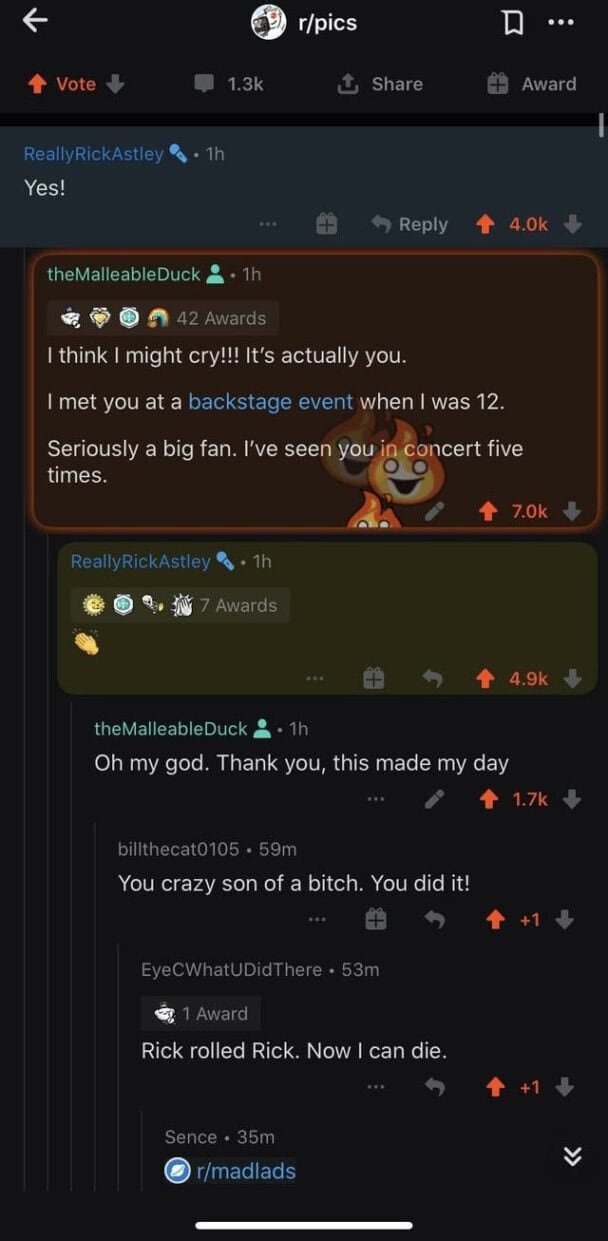Screen dimensions: 608x1241
Task: Collapse Sence's comment with the double chevron
Action: click(572, 1158)
